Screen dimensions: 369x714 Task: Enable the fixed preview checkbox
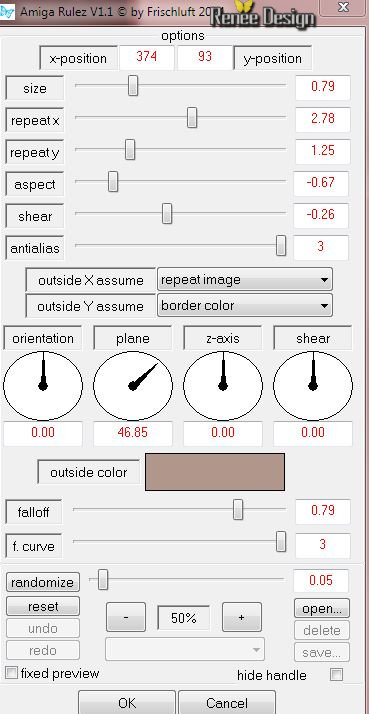coord(11,673)
